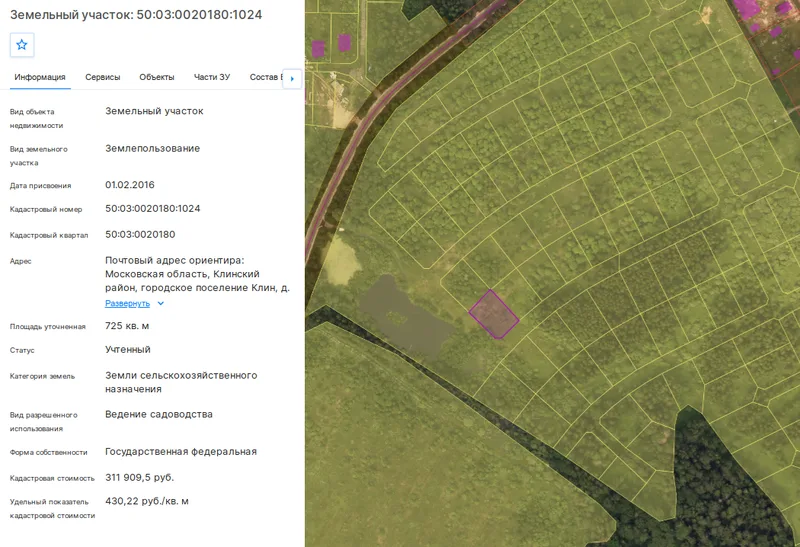Click the dark pond on the map
This screenshot has height=547, width=800.
point(406,317)
